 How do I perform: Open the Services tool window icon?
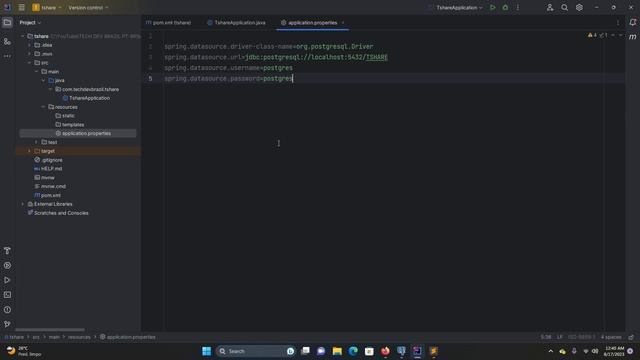(7, 265)
